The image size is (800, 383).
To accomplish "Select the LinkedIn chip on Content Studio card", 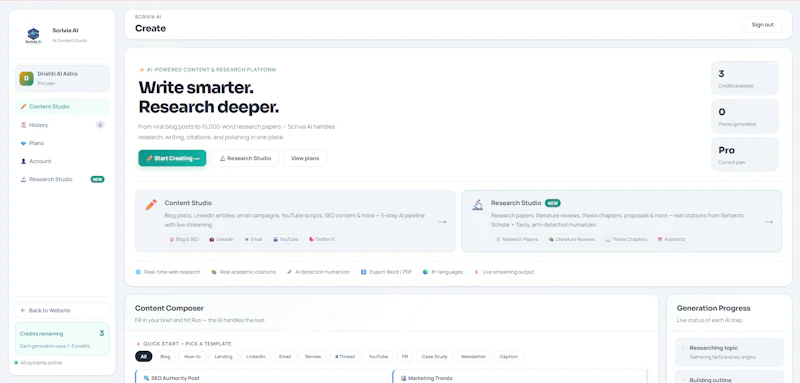I will 221,239.
